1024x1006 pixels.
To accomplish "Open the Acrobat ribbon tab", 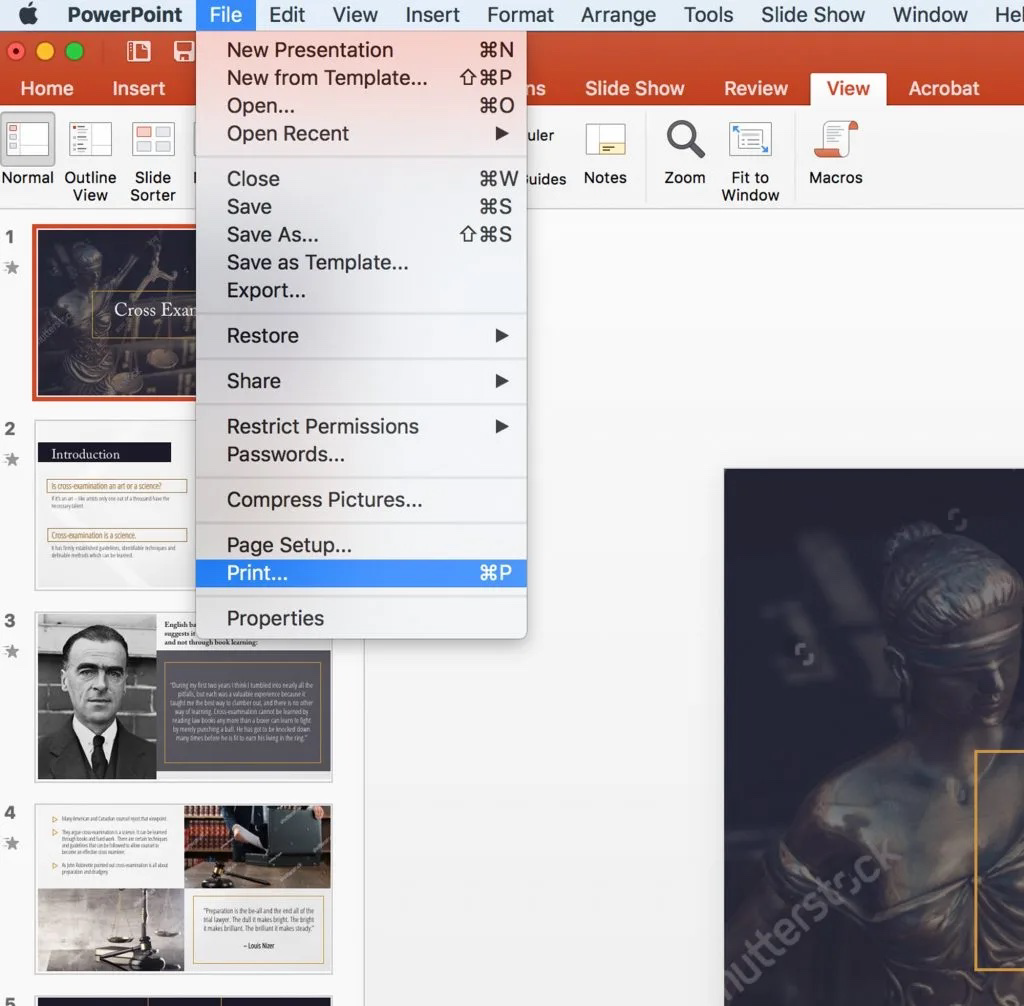I will click(943, 89).
